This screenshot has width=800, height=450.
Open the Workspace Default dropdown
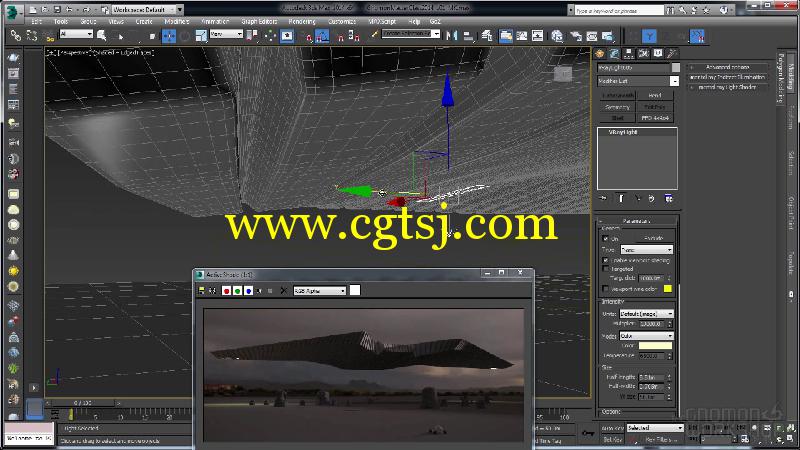[x=147, y=9]
